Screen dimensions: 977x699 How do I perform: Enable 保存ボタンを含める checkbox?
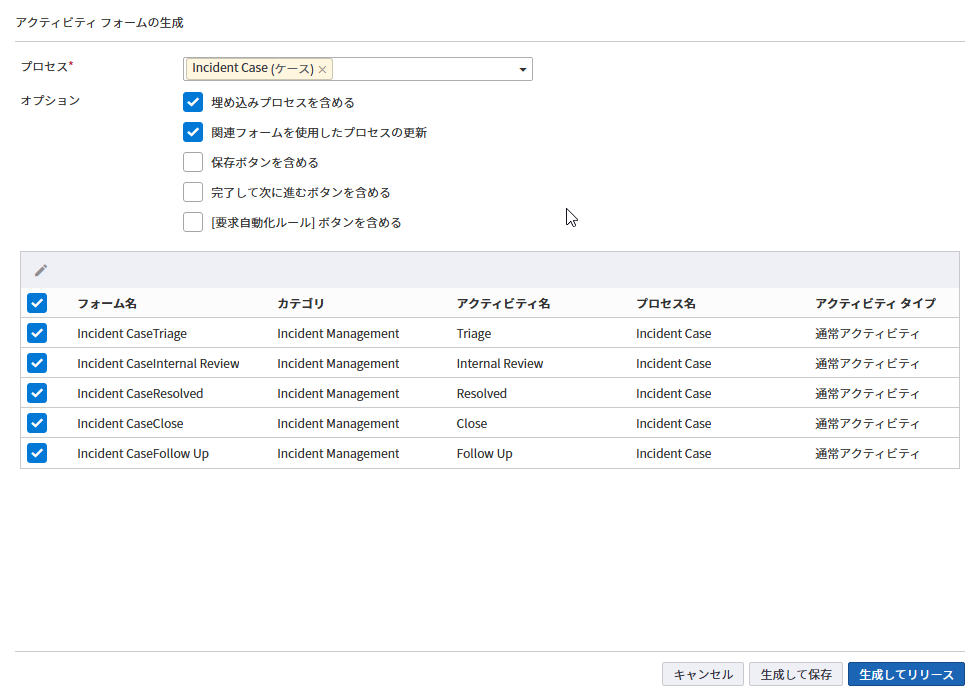(193, 162)
